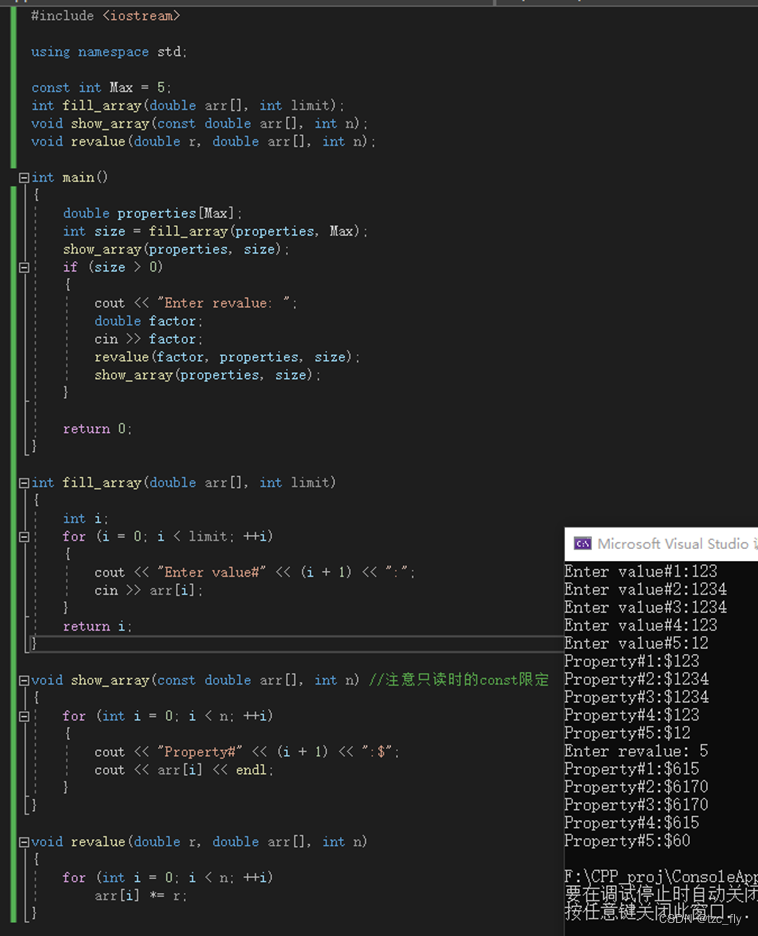Click the cout << arr[i] << endl line
Image resolution: width=758 pixels, height=936 pixels.
pyautogui.click(x=184, y=770)
